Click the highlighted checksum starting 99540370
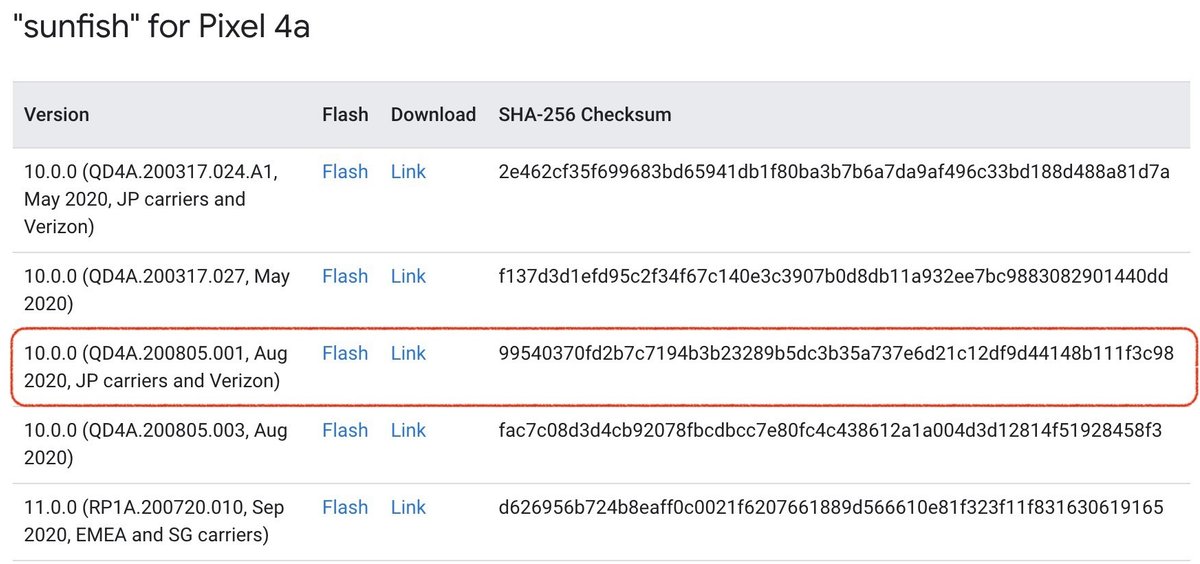Viewport: 1200px width, 564px height. click(x=835, y=353)
